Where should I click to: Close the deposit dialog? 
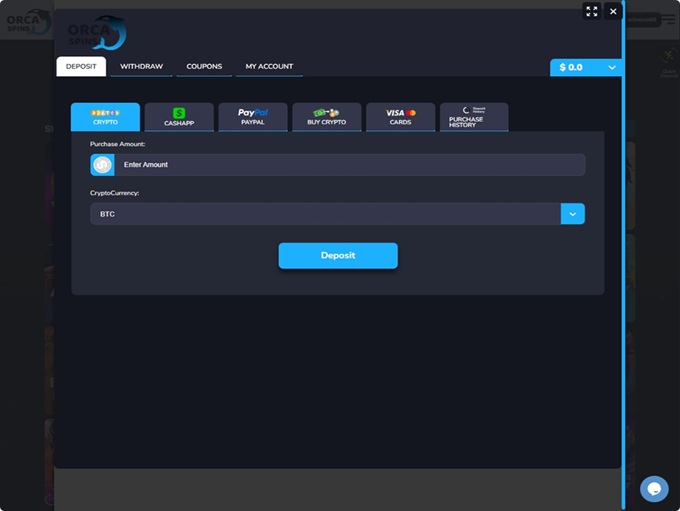[x=613, y=11]
